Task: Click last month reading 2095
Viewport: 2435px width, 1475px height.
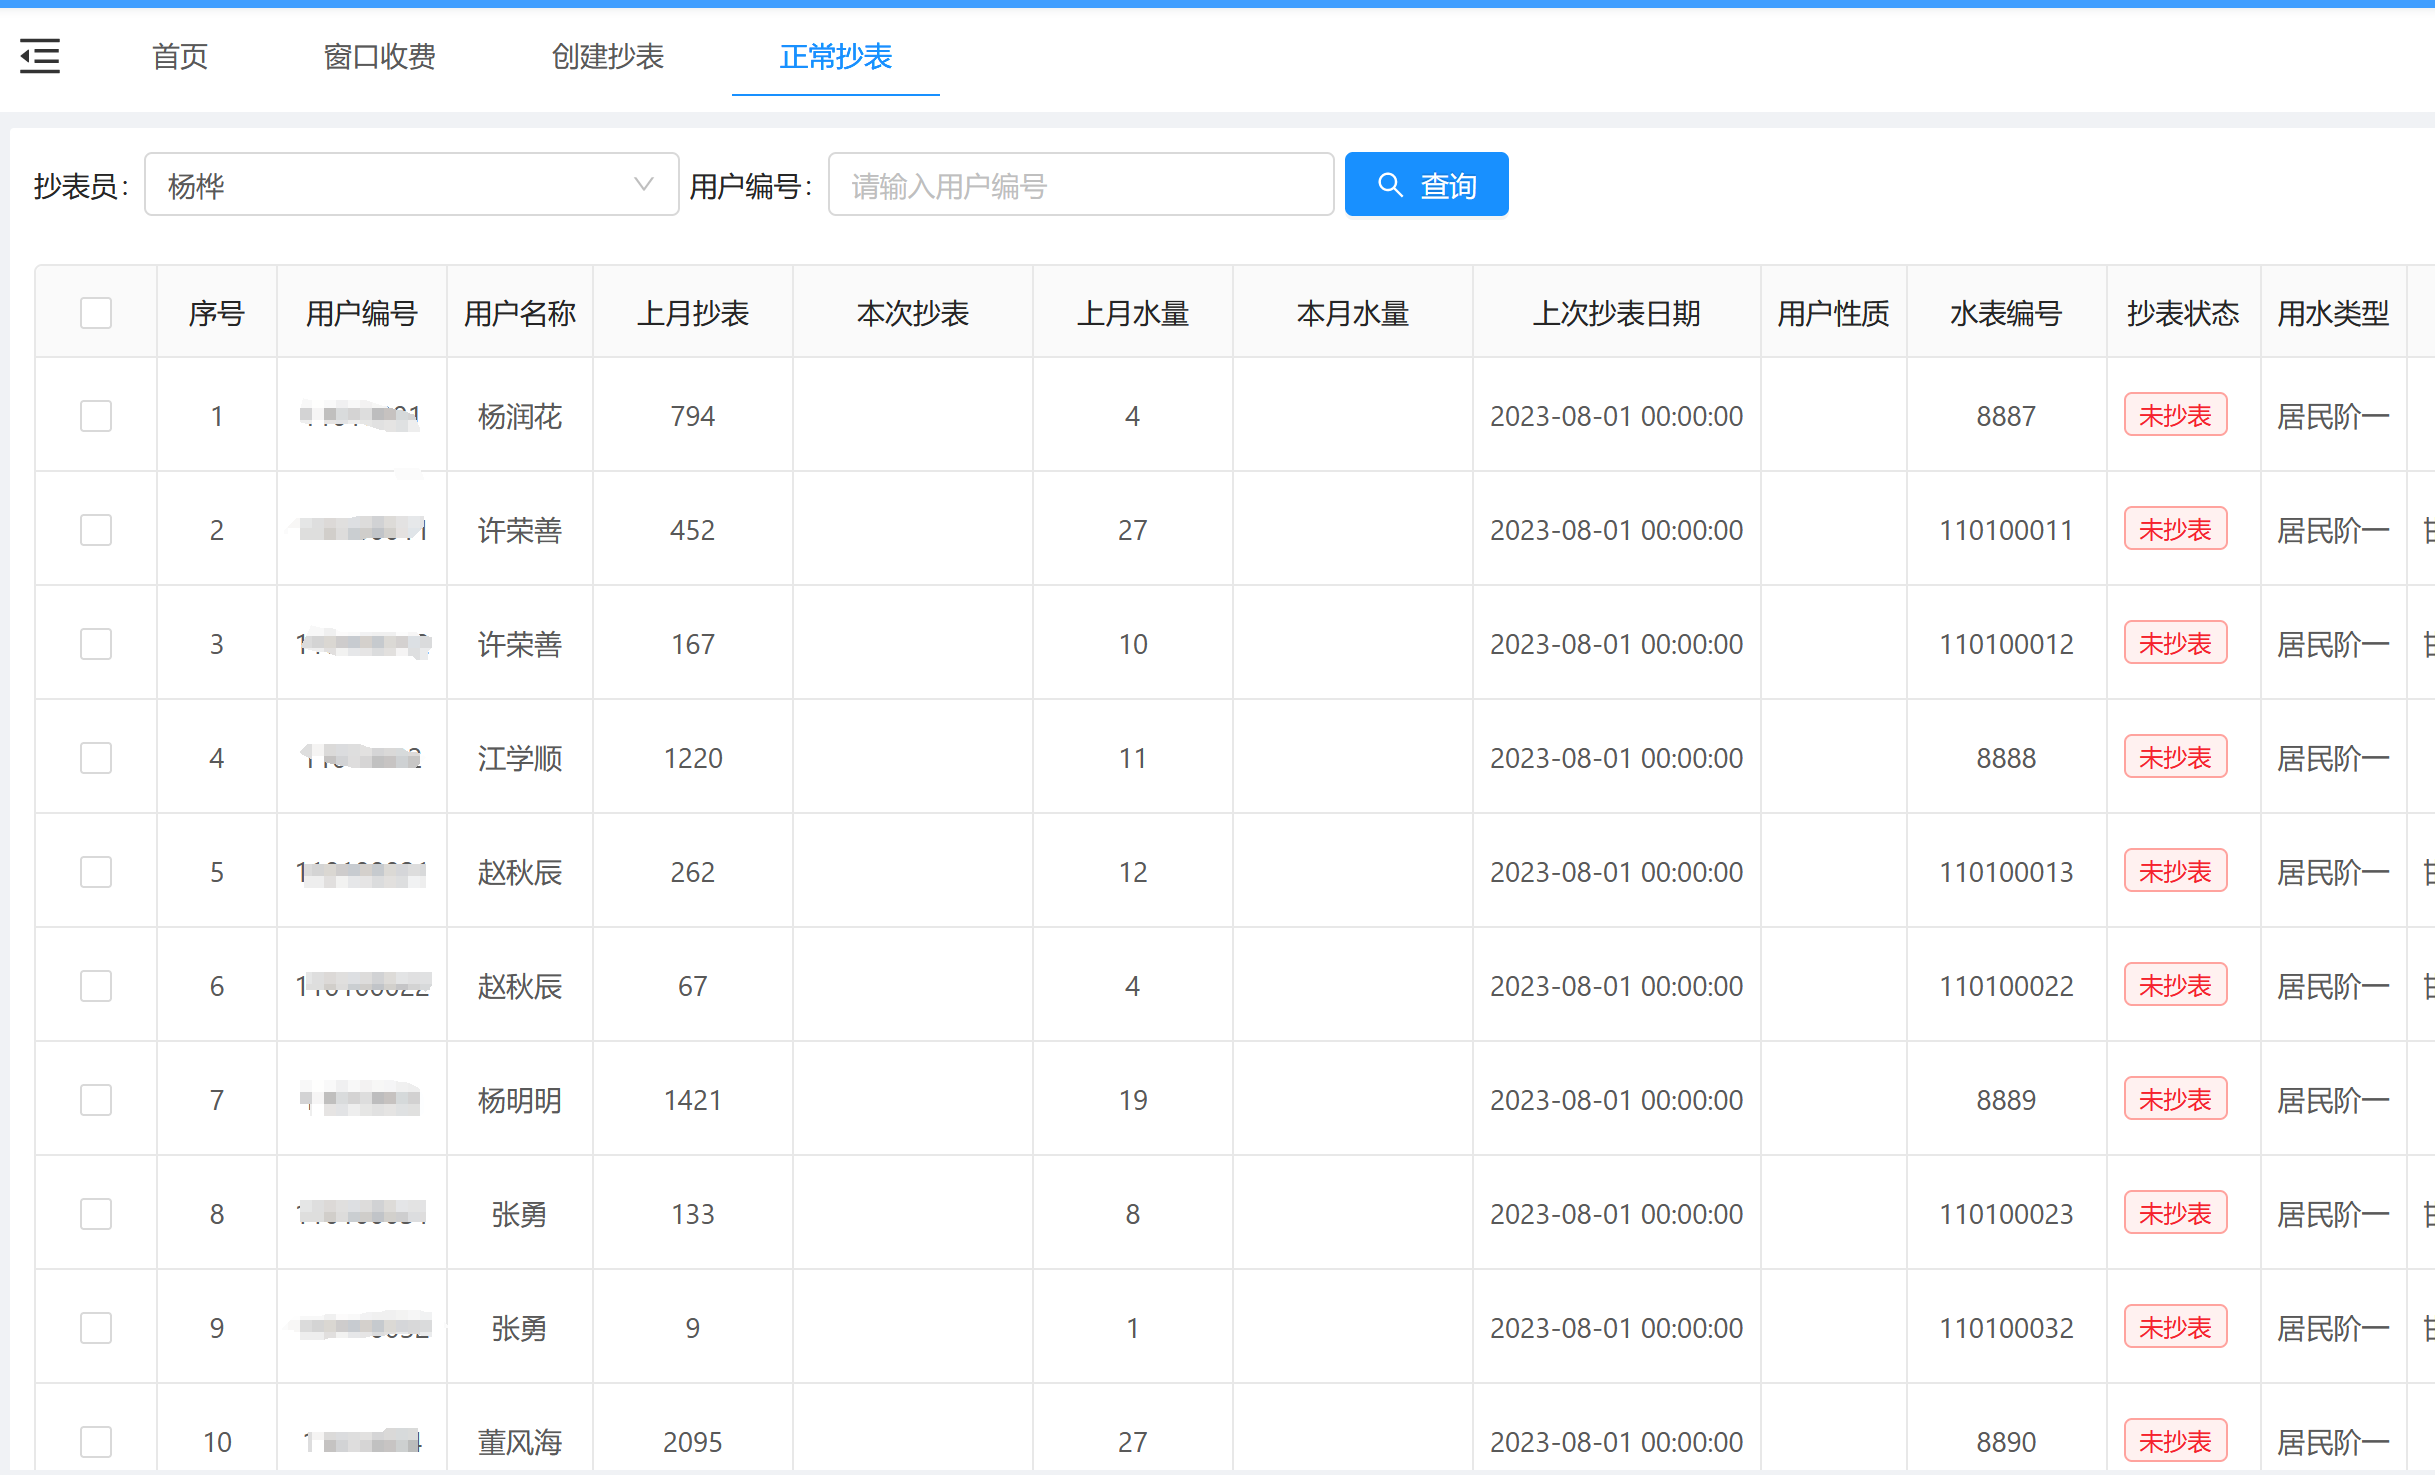Action: pyautogui.click(x=693, y=1442)
